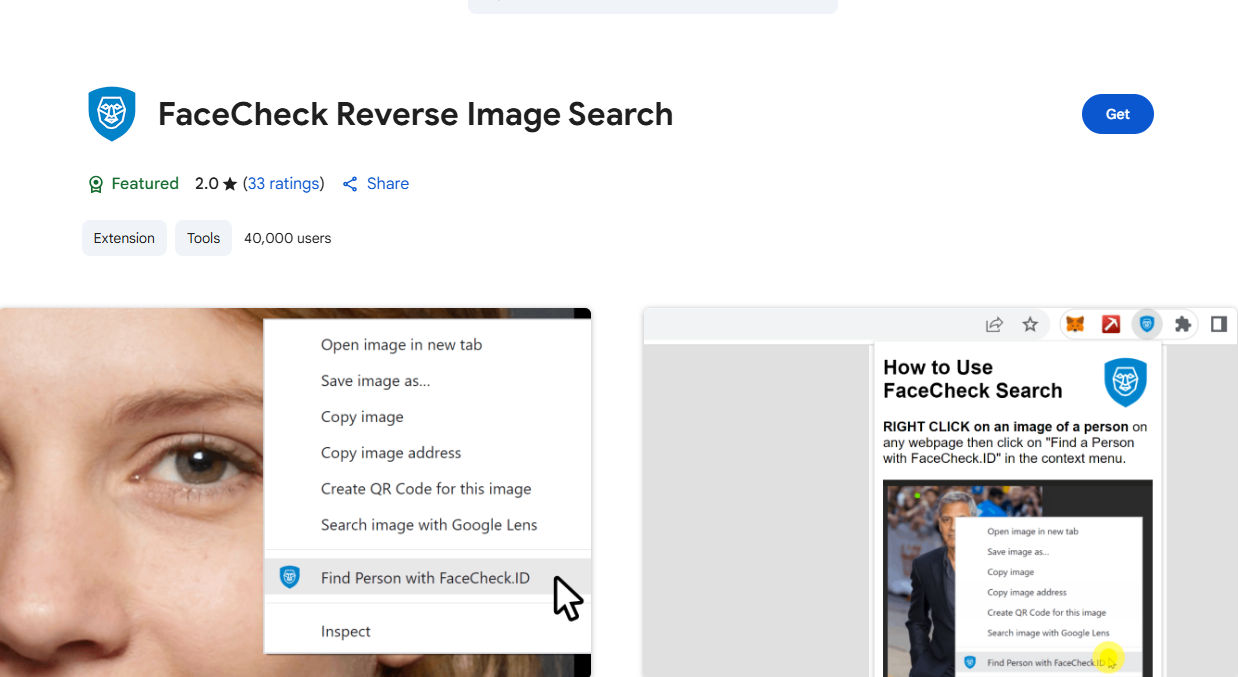Click the "Featured" label
Viewport: 1238px width, 677px height.
point(145,184)
